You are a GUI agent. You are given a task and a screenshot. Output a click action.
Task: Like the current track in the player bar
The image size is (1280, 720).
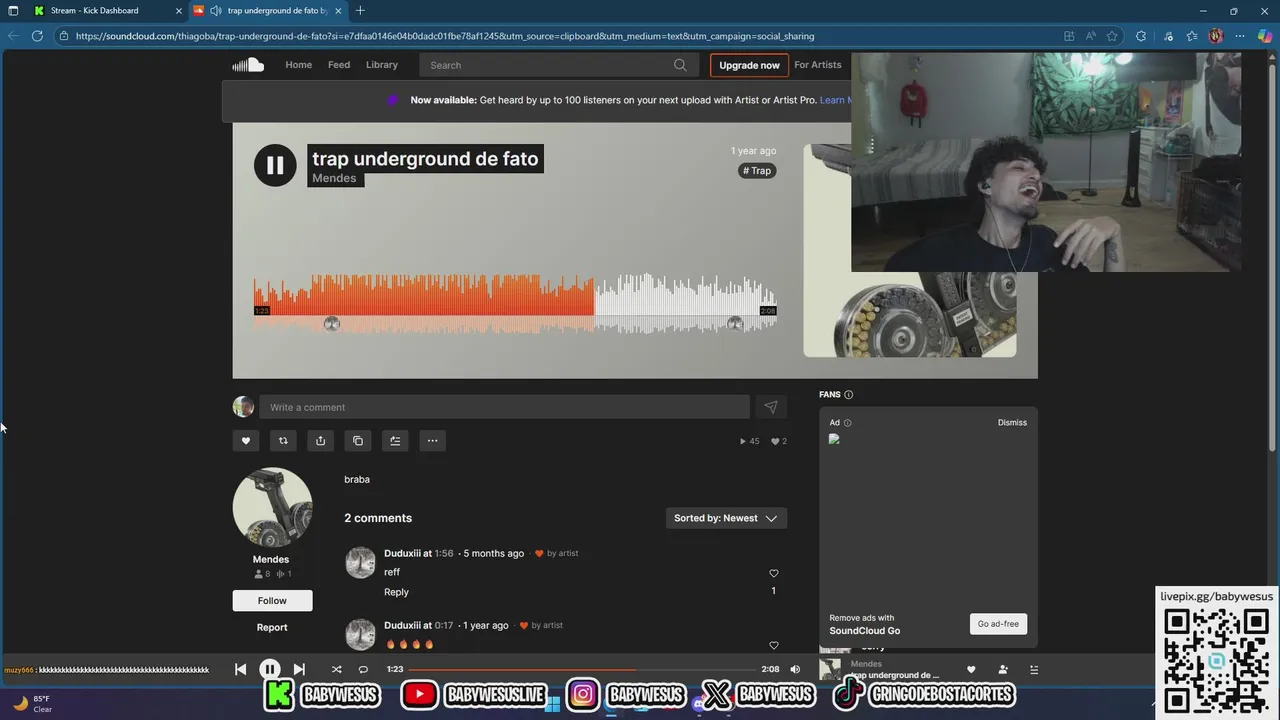(x=970, y=670)
